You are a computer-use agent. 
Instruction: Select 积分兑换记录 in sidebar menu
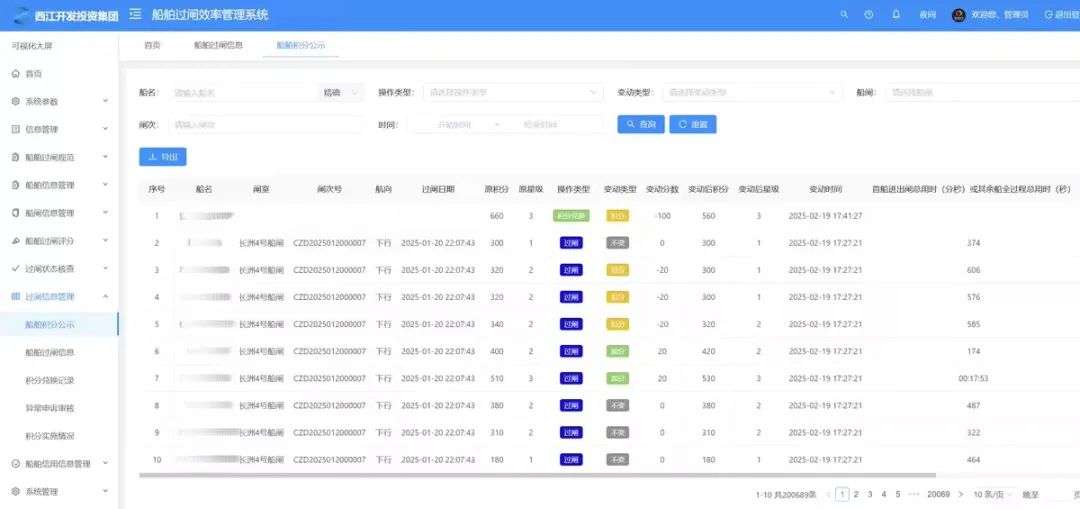[50, 381]
